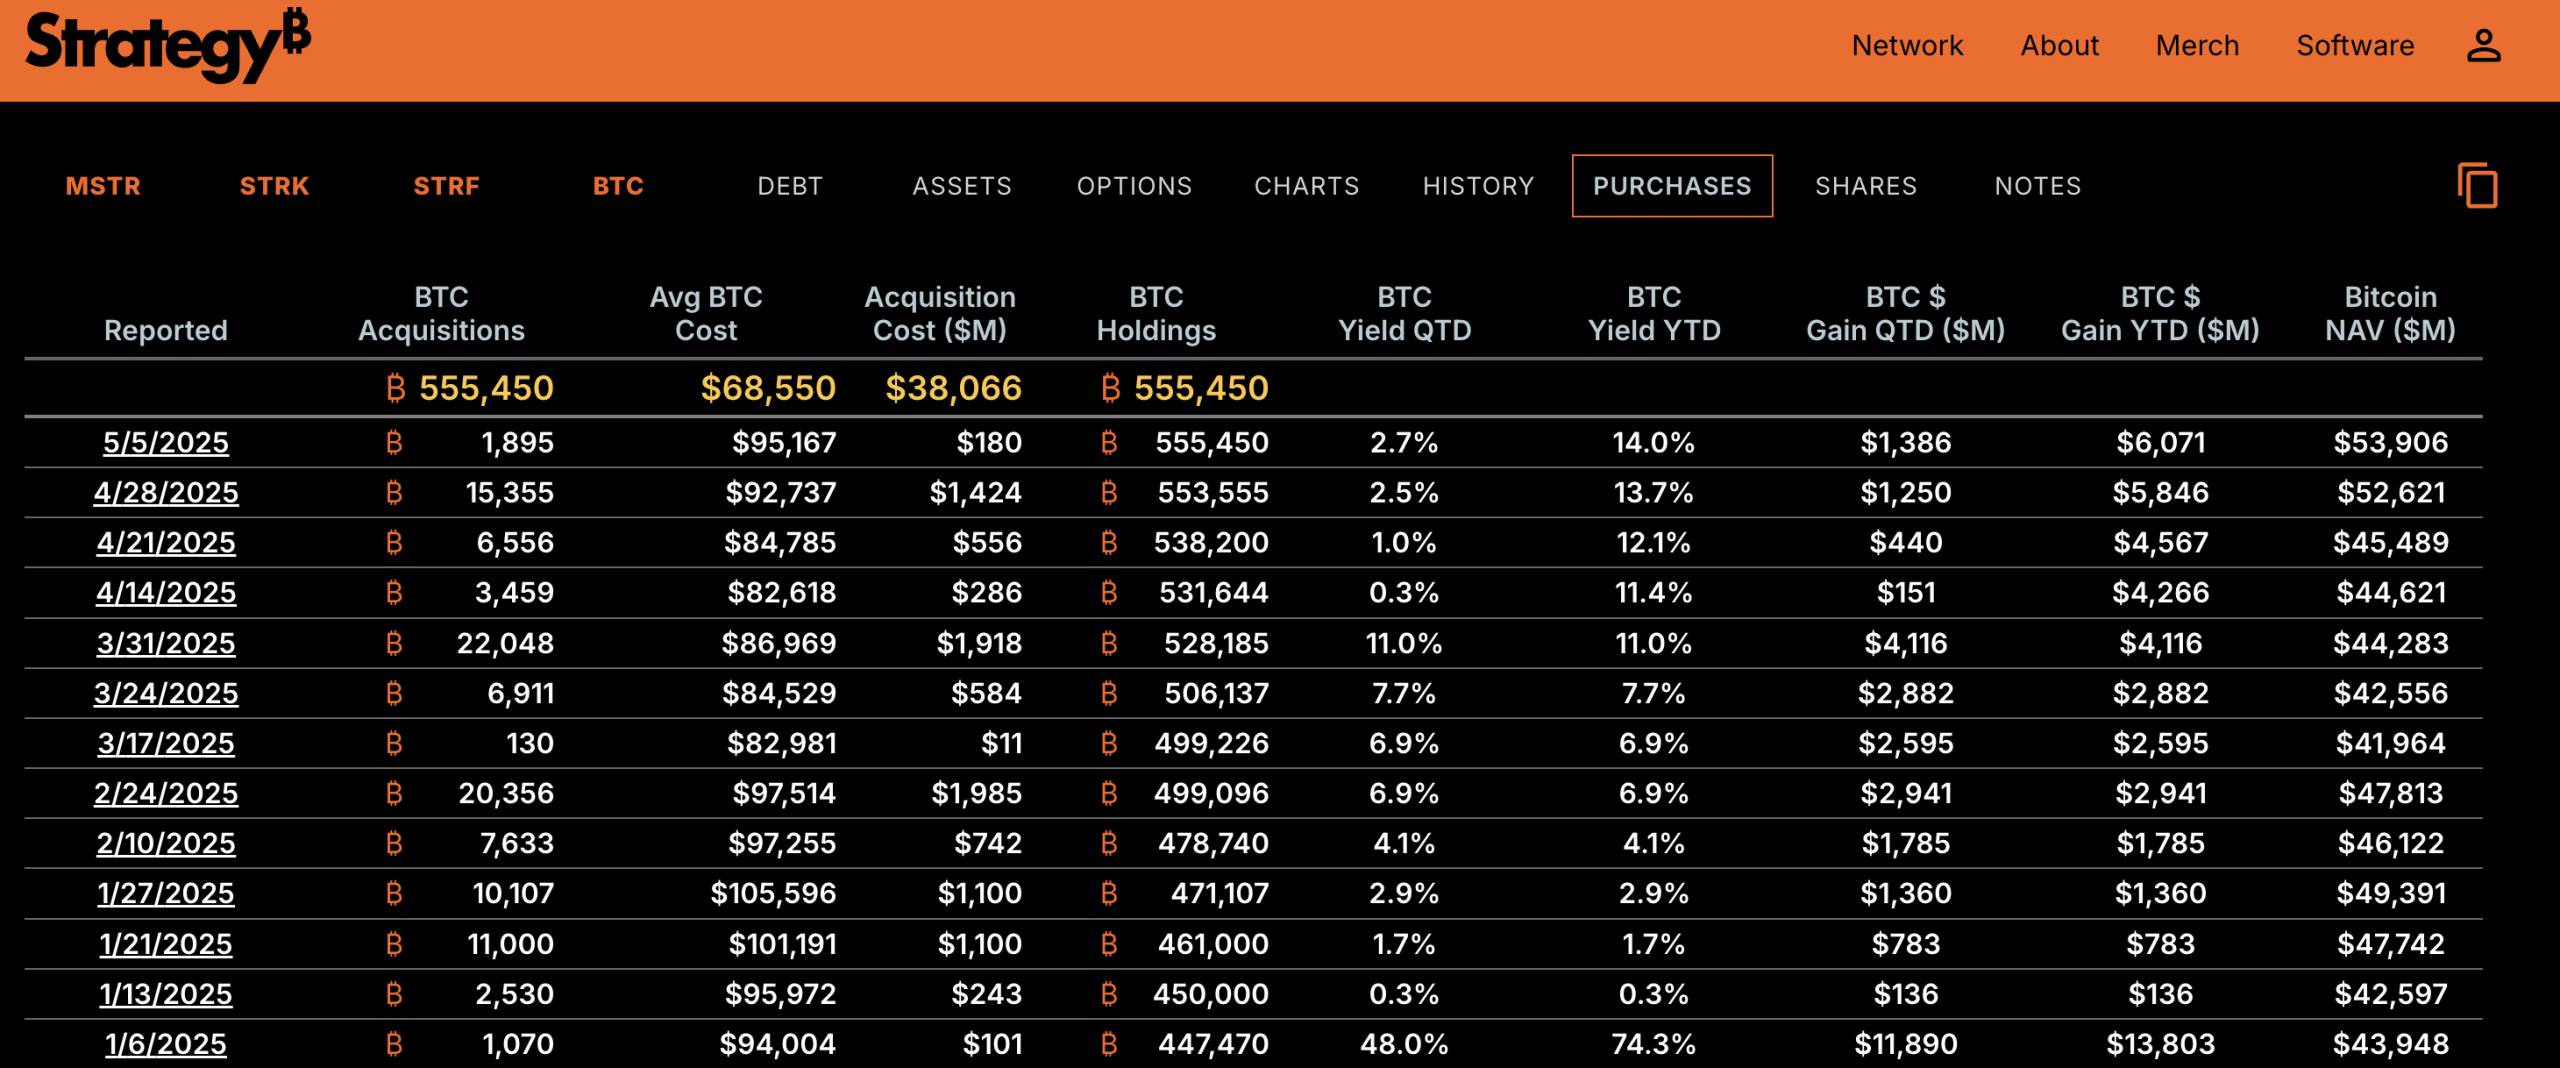
Task: Open the 2/10/2025 report link
Action: [x=166, y=843]
